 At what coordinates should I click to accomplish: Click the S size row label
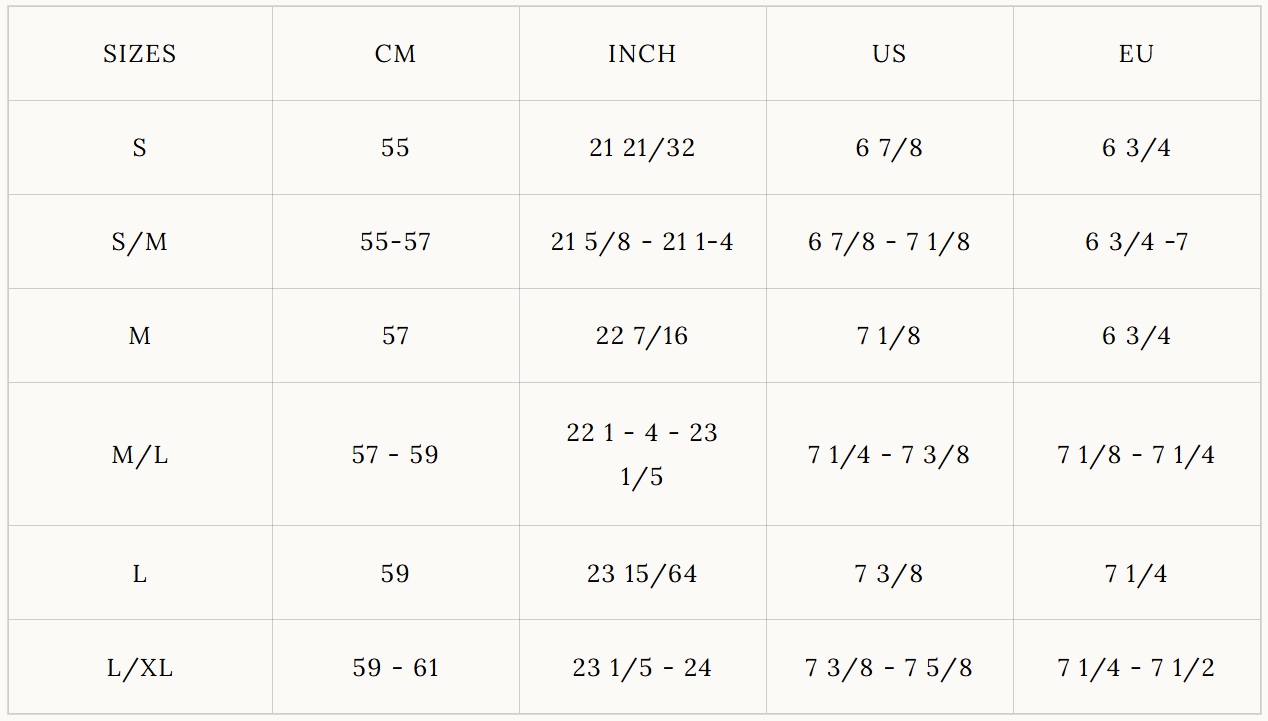(x=140, y=148)
